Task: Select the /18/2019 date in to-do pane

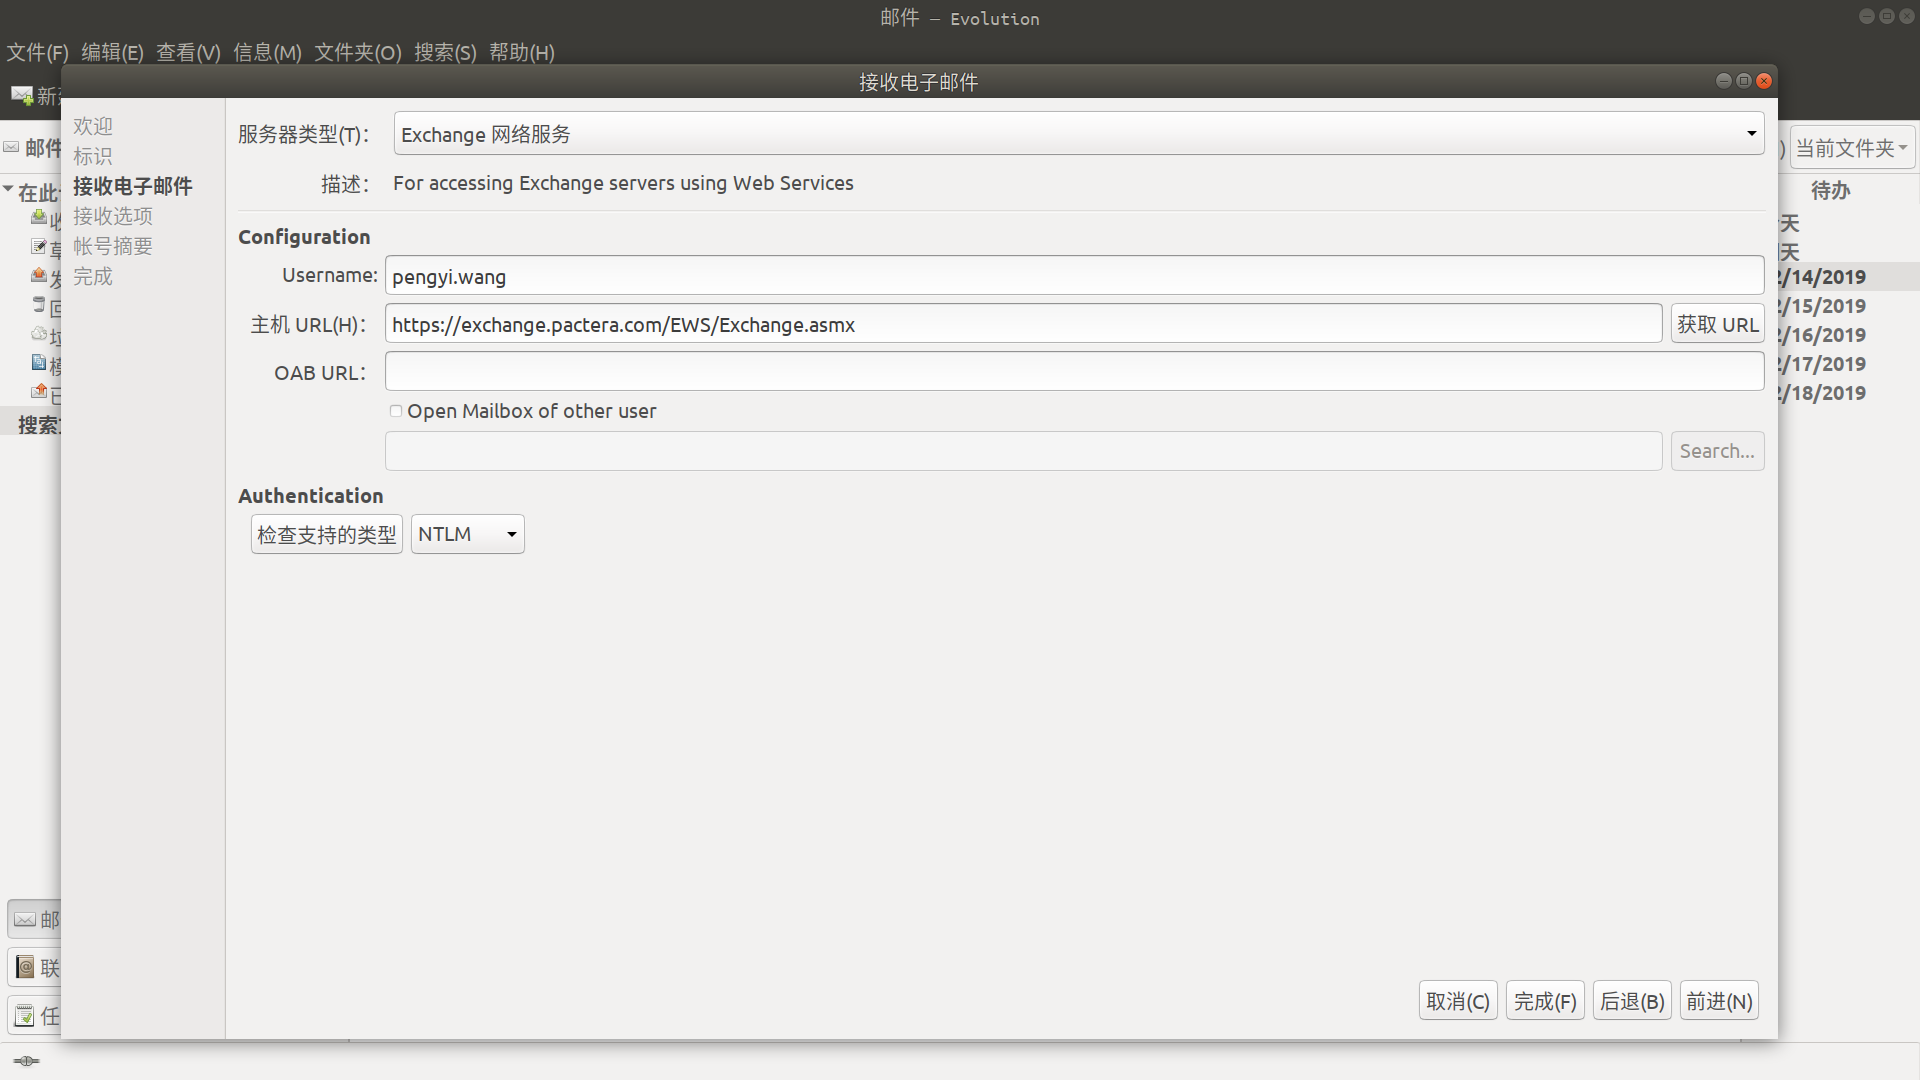Action: tap(1822, 393)
